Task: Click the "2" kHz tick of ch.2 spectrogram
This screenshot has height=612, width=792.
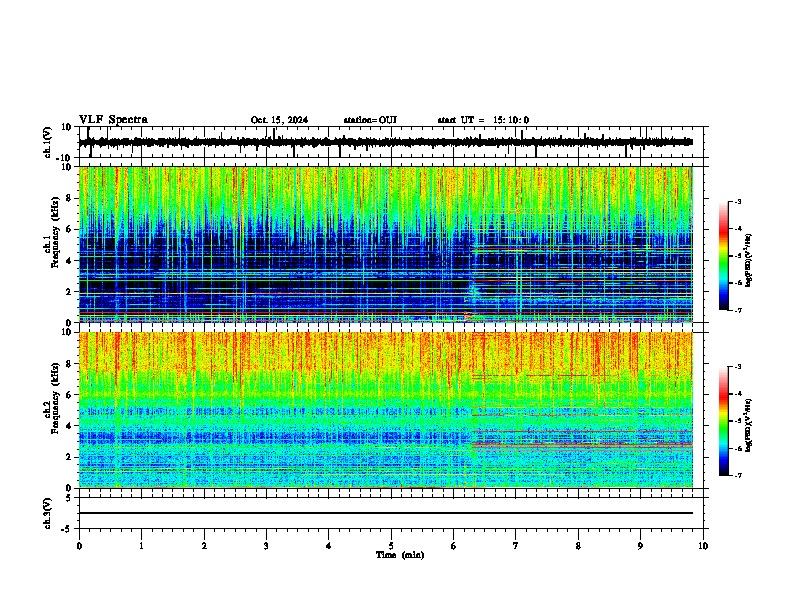Action: (70, 457)
